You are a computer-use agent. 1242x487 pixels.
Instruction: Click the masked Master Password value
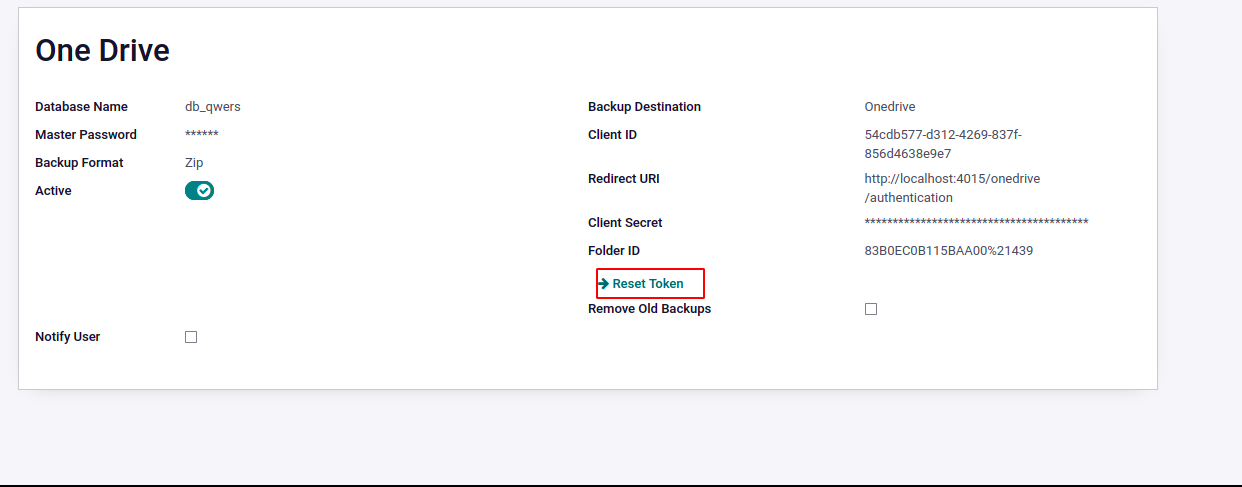click(202, 135)
